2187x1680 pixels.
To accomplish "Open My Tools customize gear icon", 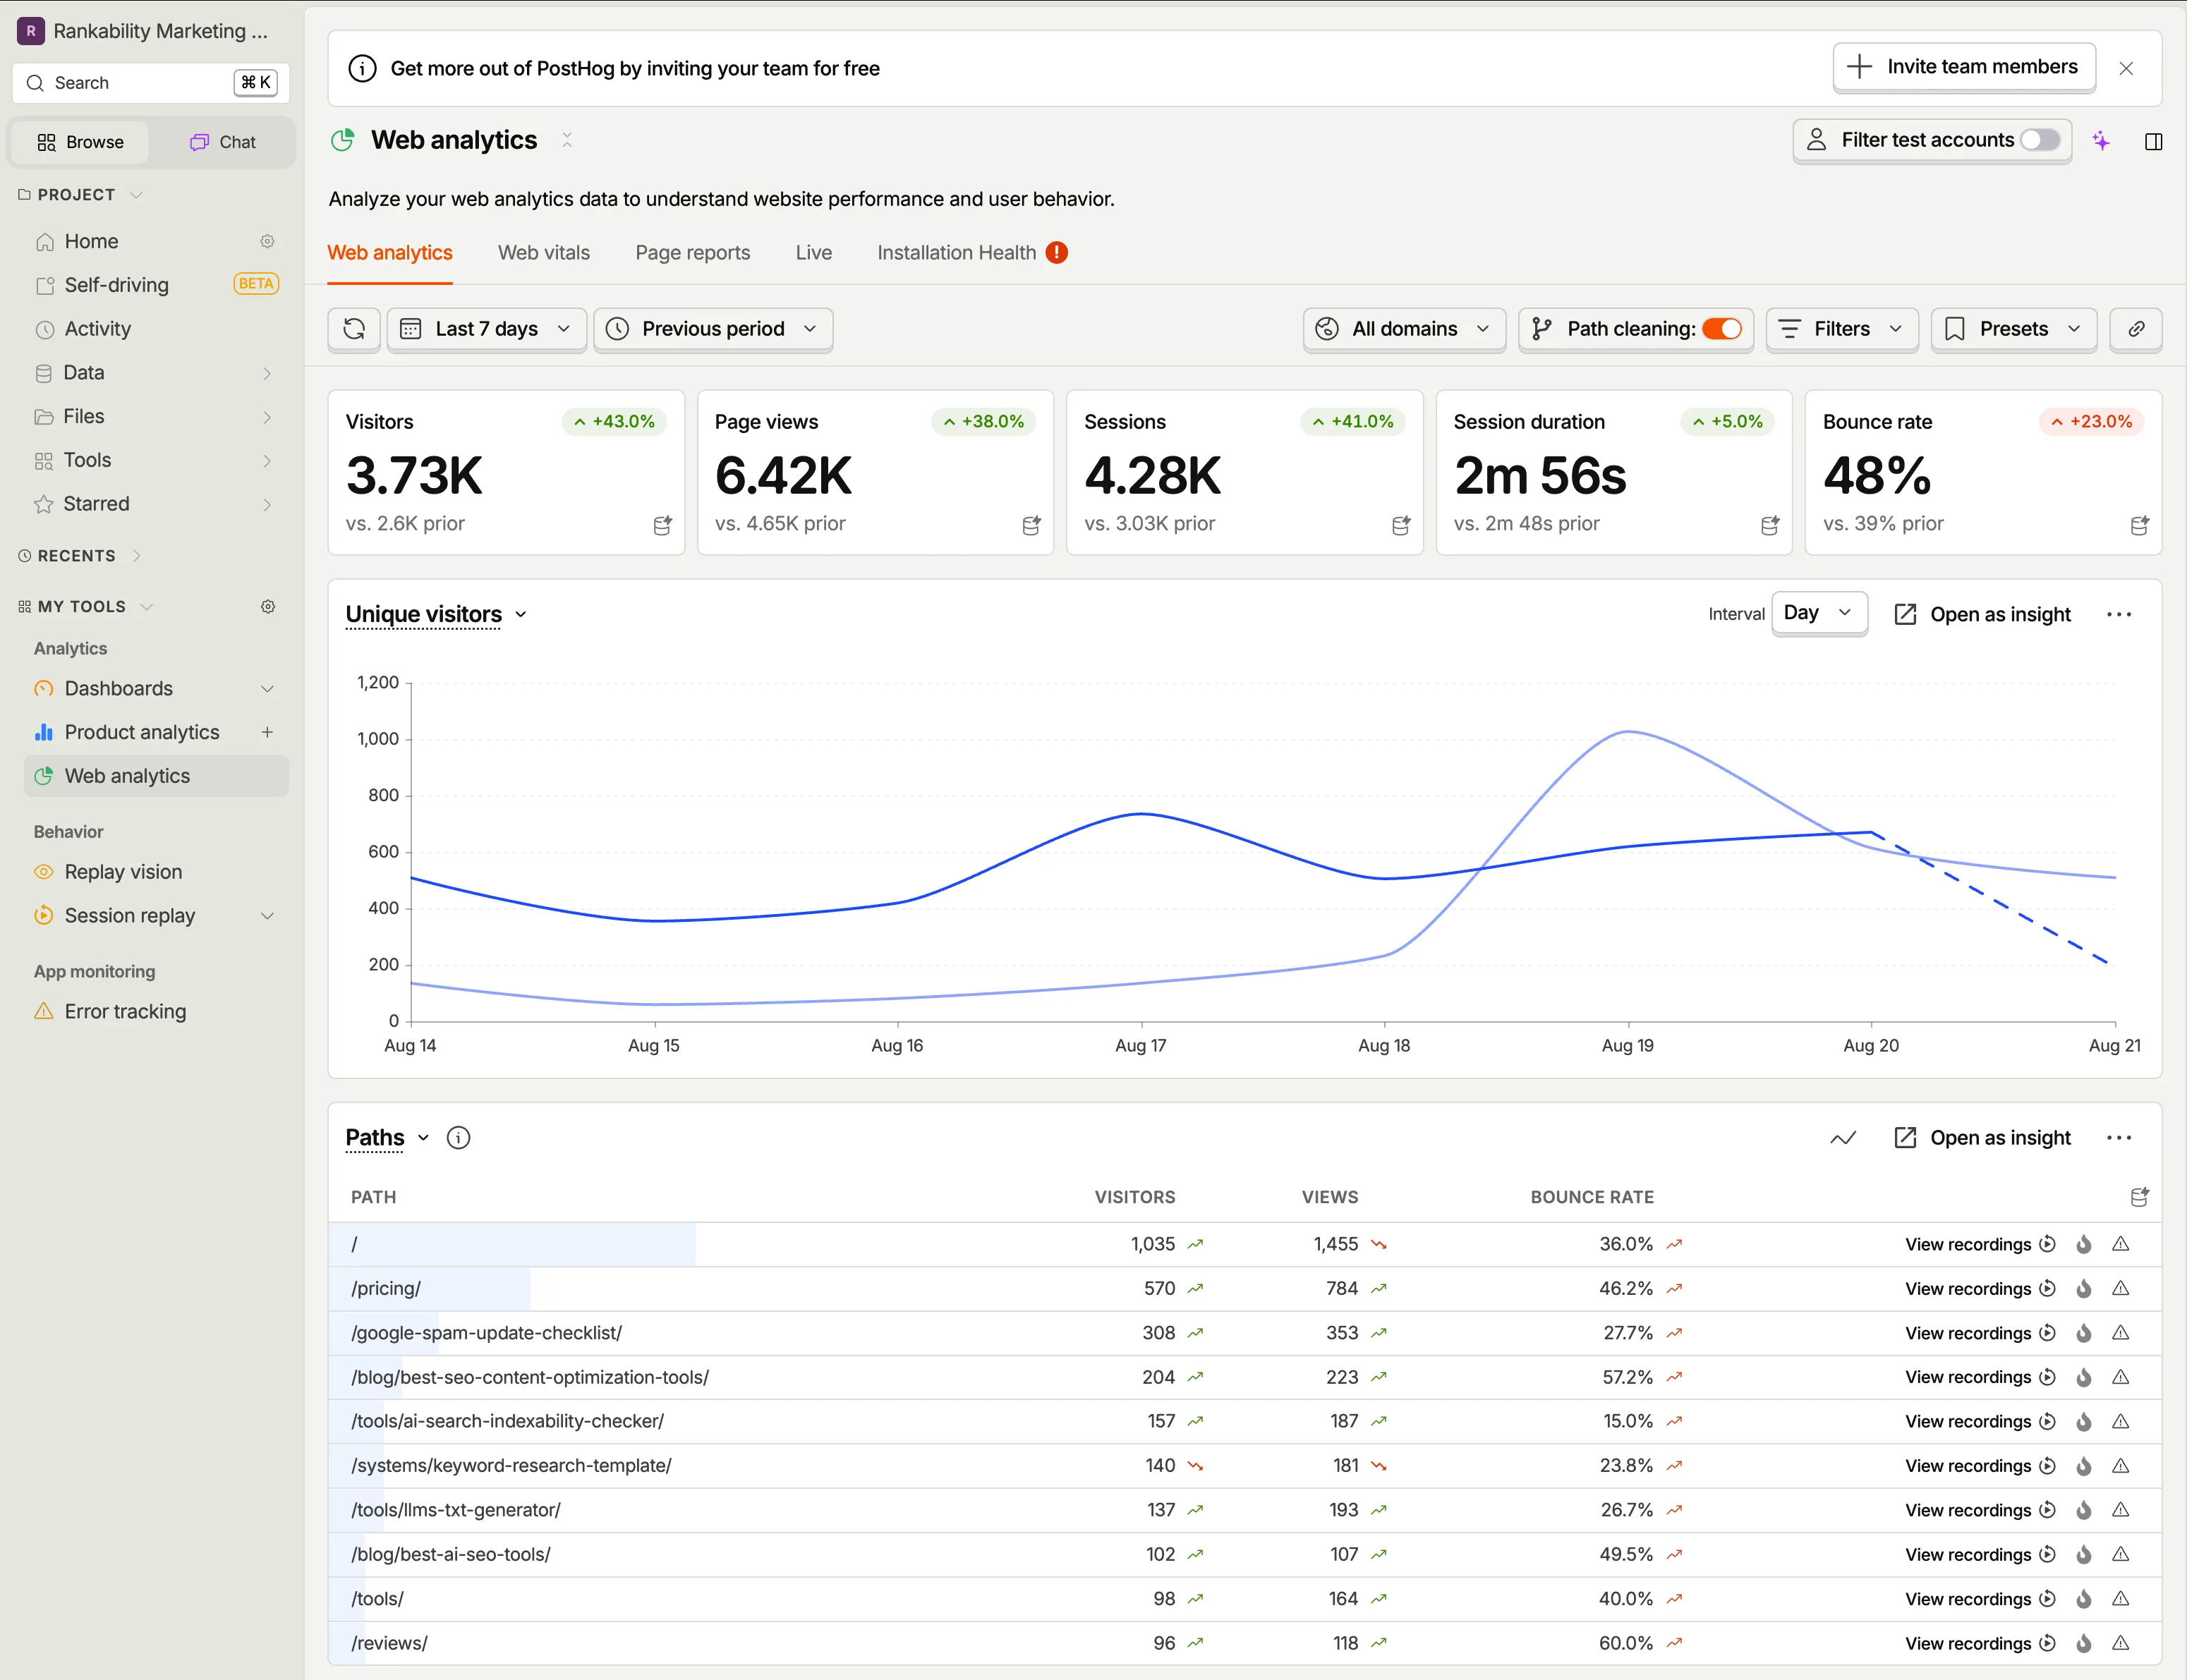I will click(x=267, y=606).
